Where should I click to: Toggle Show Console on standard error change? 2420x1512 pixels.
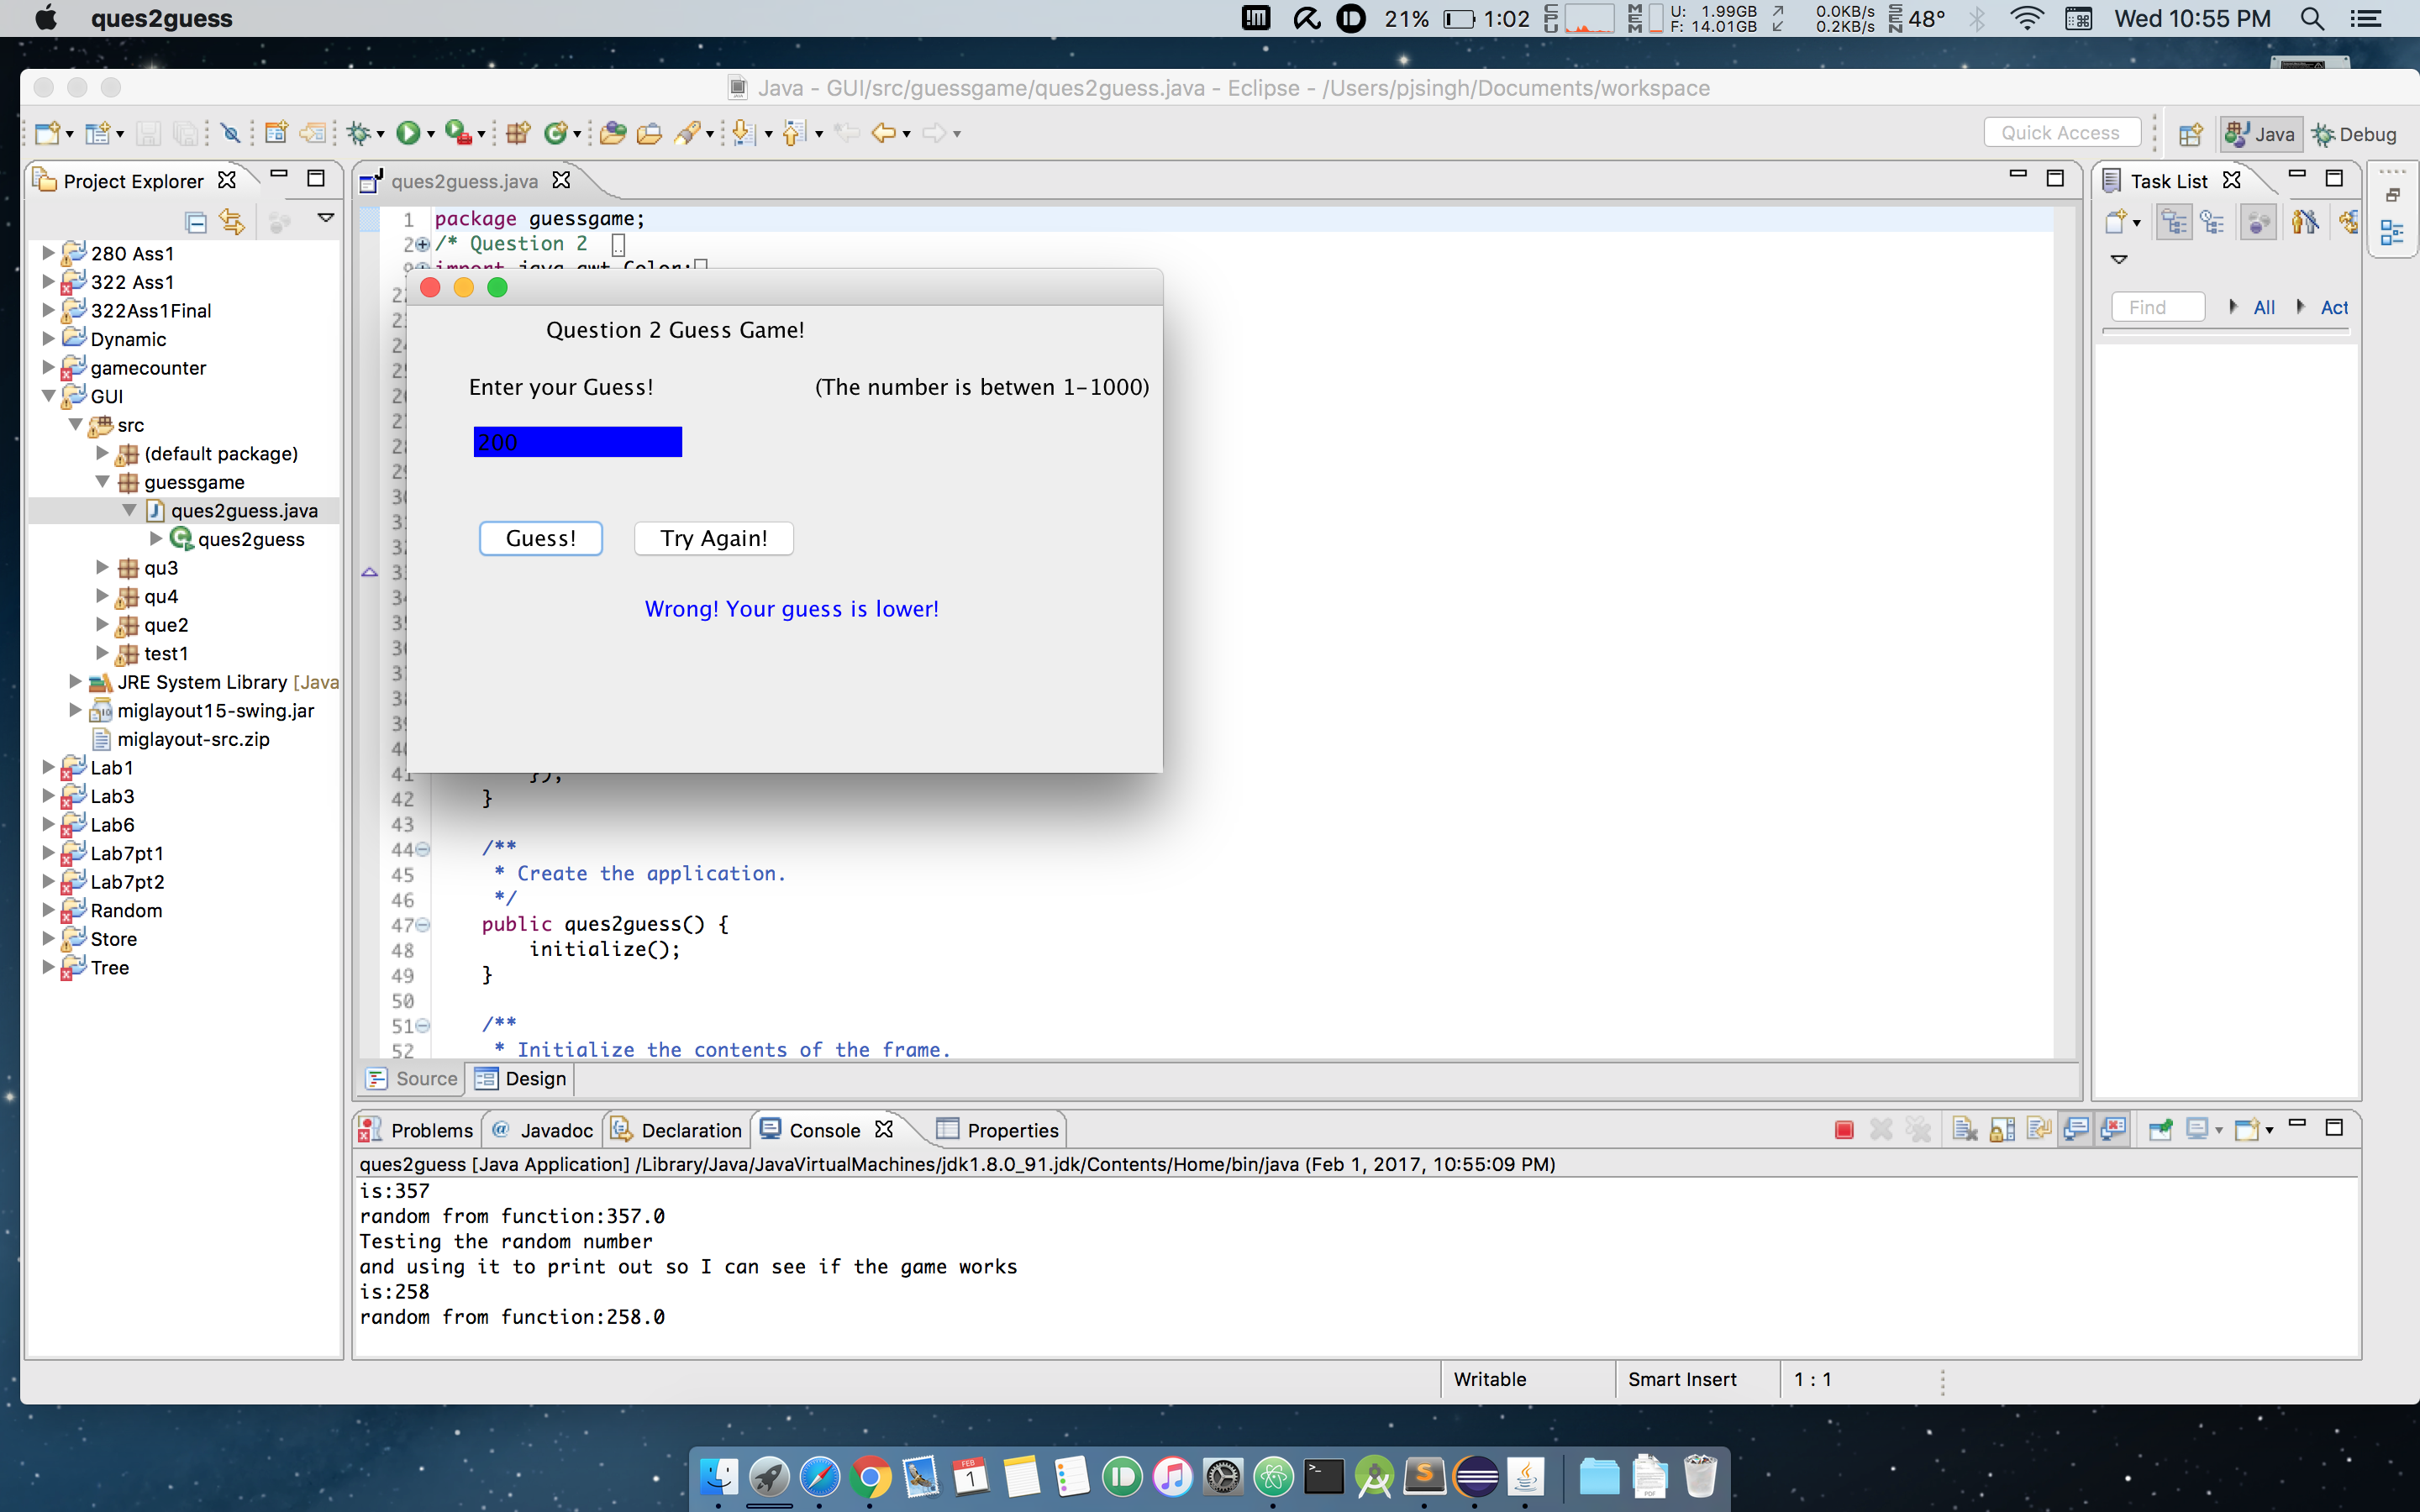(x=2113, y=1130)
